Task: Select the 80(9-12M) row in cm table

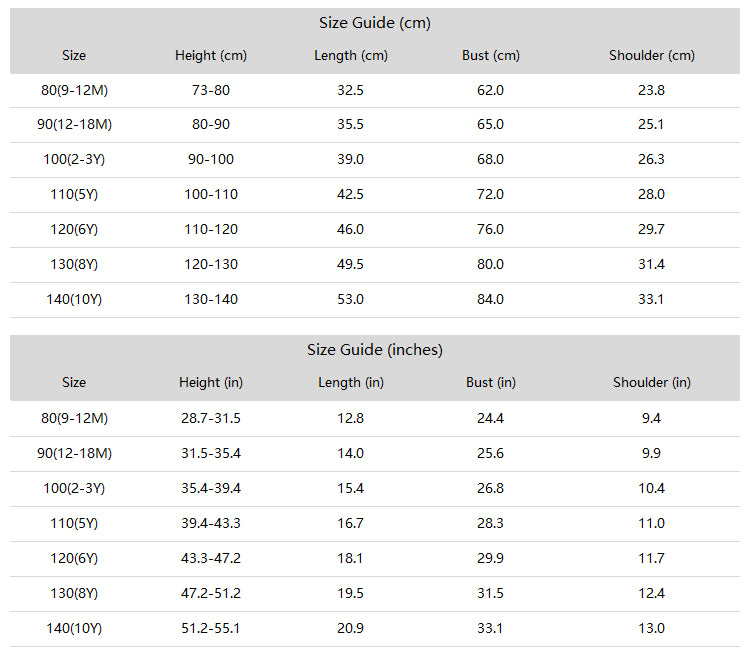Action: 375,91
